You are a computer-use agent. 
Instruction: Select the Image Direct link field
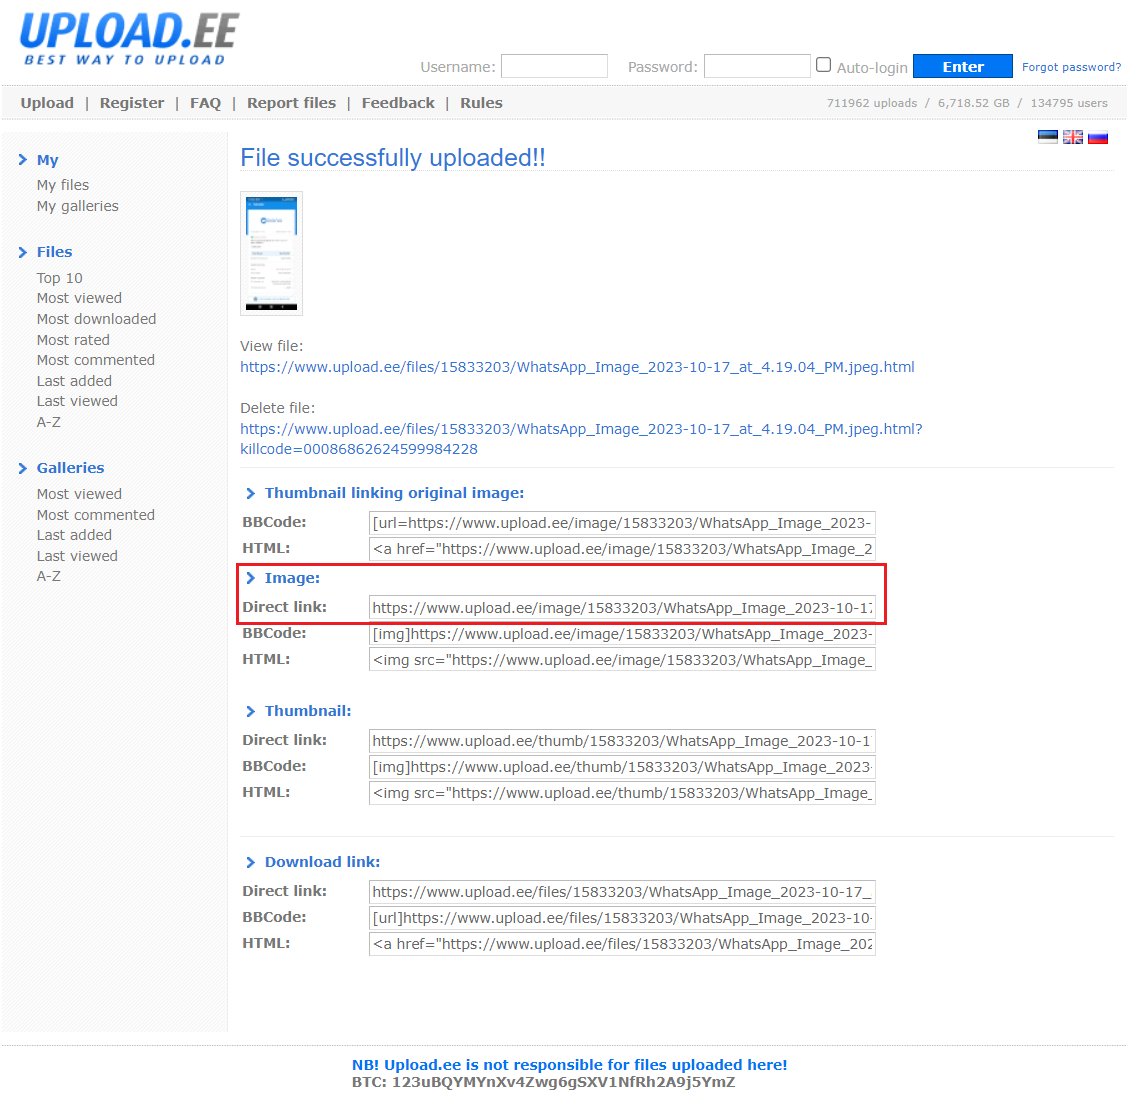click(x=622, y=608)
